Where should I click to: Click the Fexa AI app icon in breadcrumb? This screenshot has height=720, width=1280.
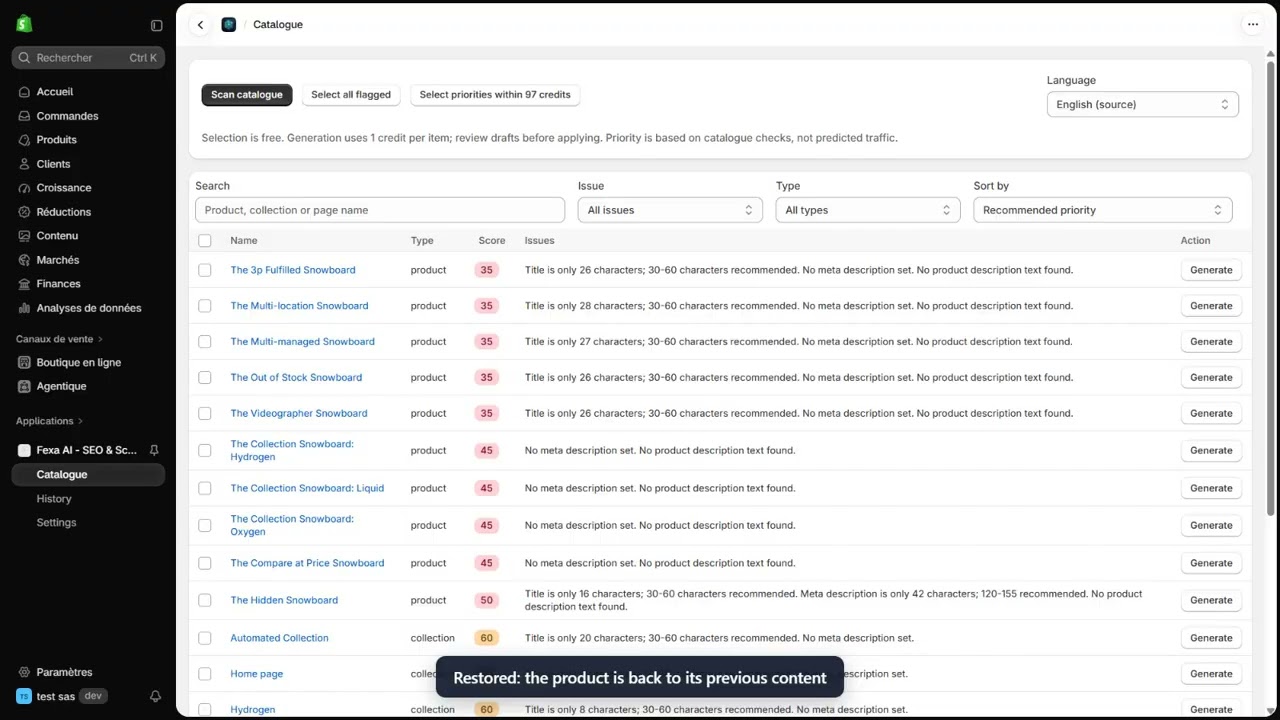click(x=229, y=25)
